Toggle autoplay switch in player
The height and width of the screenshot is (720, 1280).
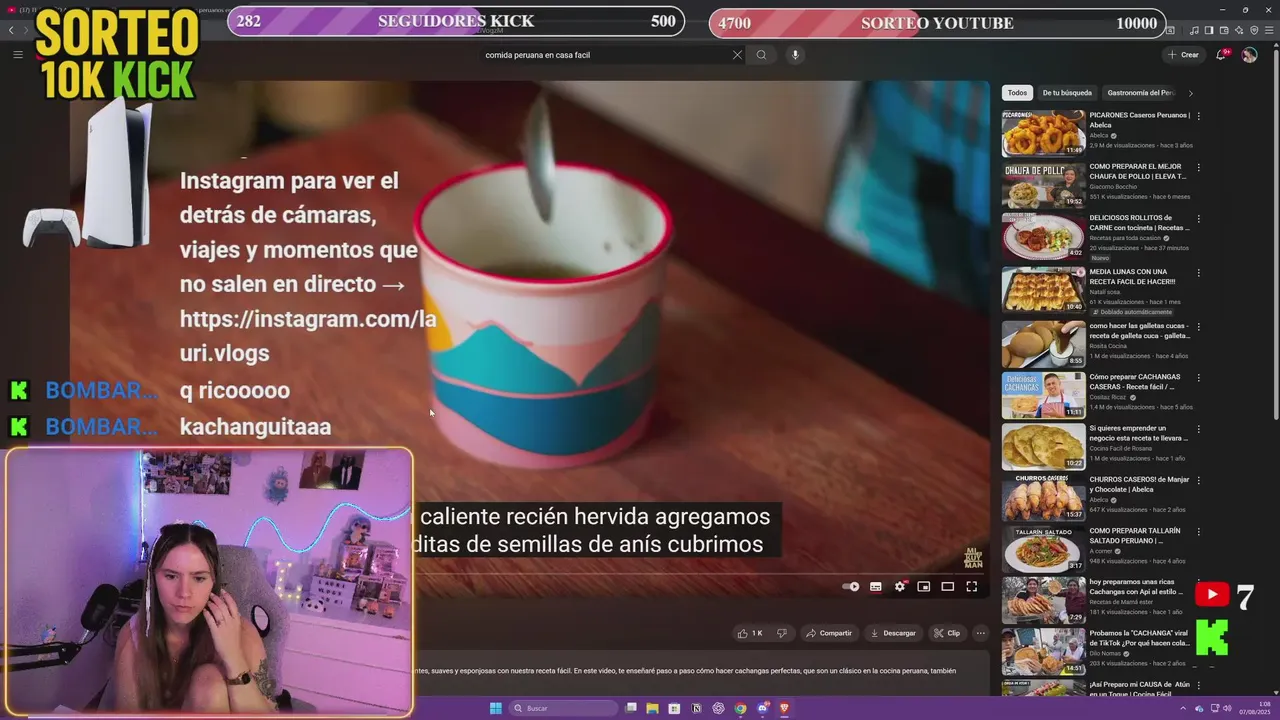[x=851, y=587]
